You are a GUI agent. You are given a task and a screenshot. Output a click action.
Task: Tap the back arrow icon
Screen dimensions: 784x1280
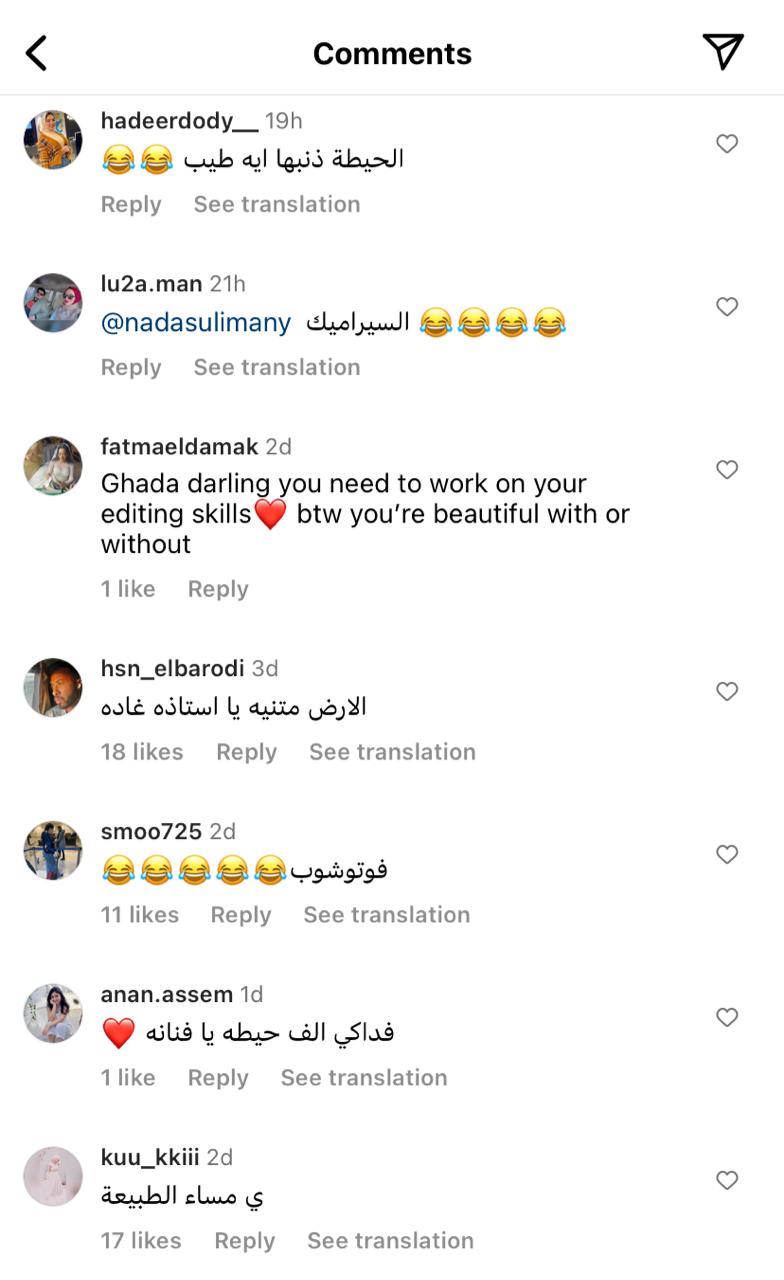(x=36, y=53)
